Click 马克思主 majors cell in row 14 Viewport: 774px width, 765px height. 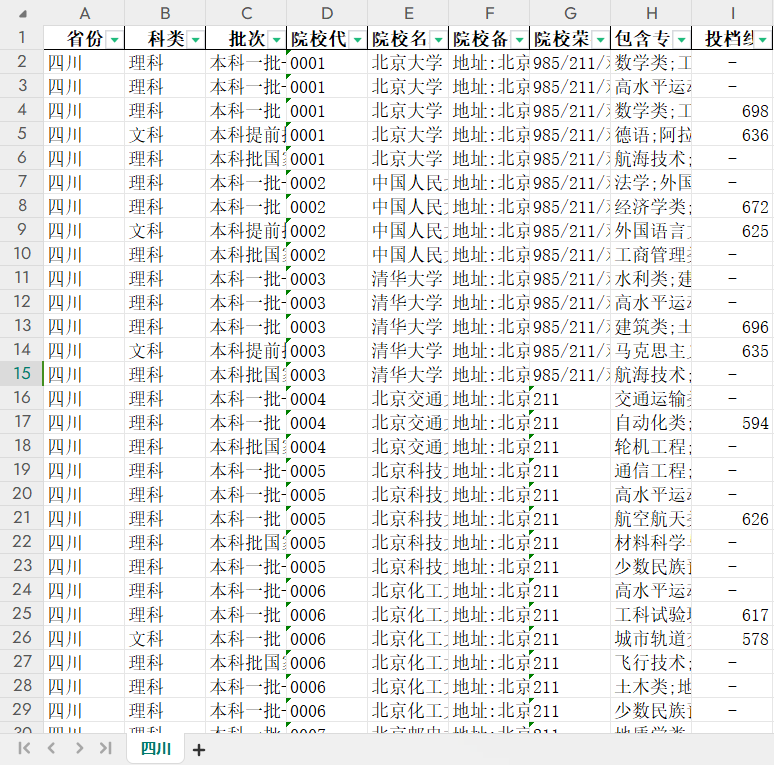[651, 350]
